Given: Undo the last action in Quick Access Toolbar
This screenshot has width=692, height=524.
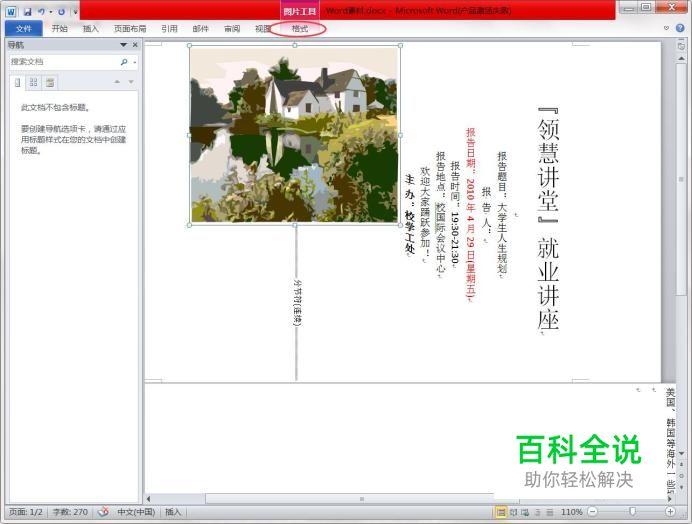Looking at the screenshot, I should [41, 12].
